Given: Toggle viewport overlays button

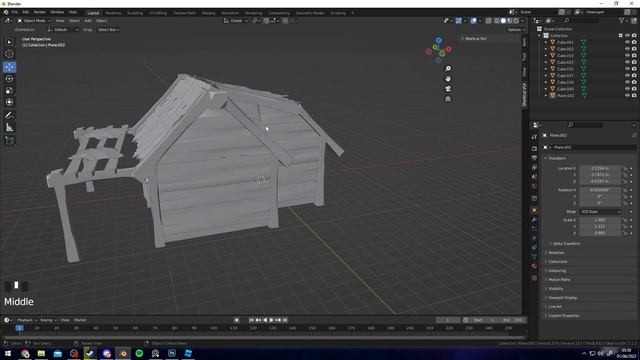Looking at the screenshot, I should [x=473, y=21].
